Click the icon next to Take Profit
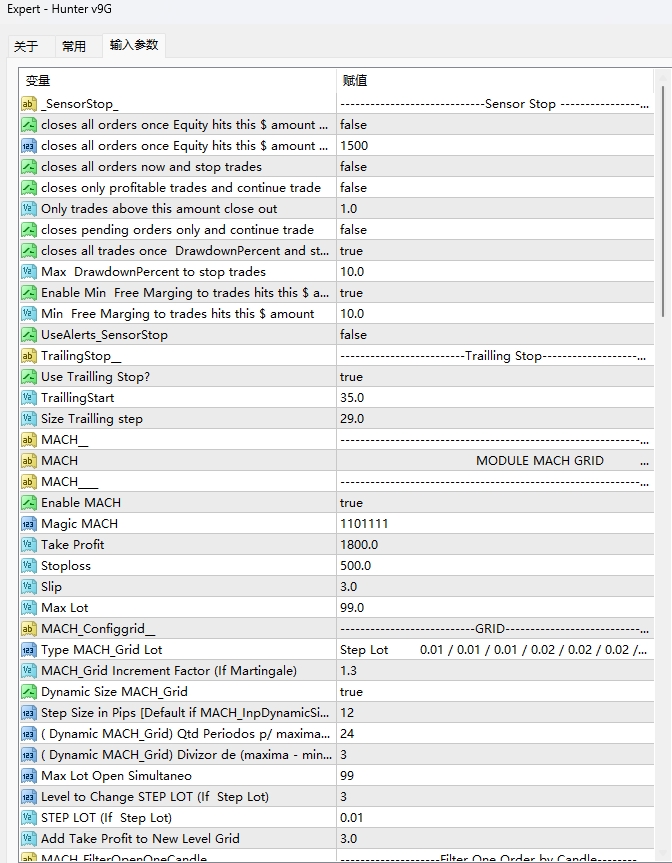 (29, 545)
